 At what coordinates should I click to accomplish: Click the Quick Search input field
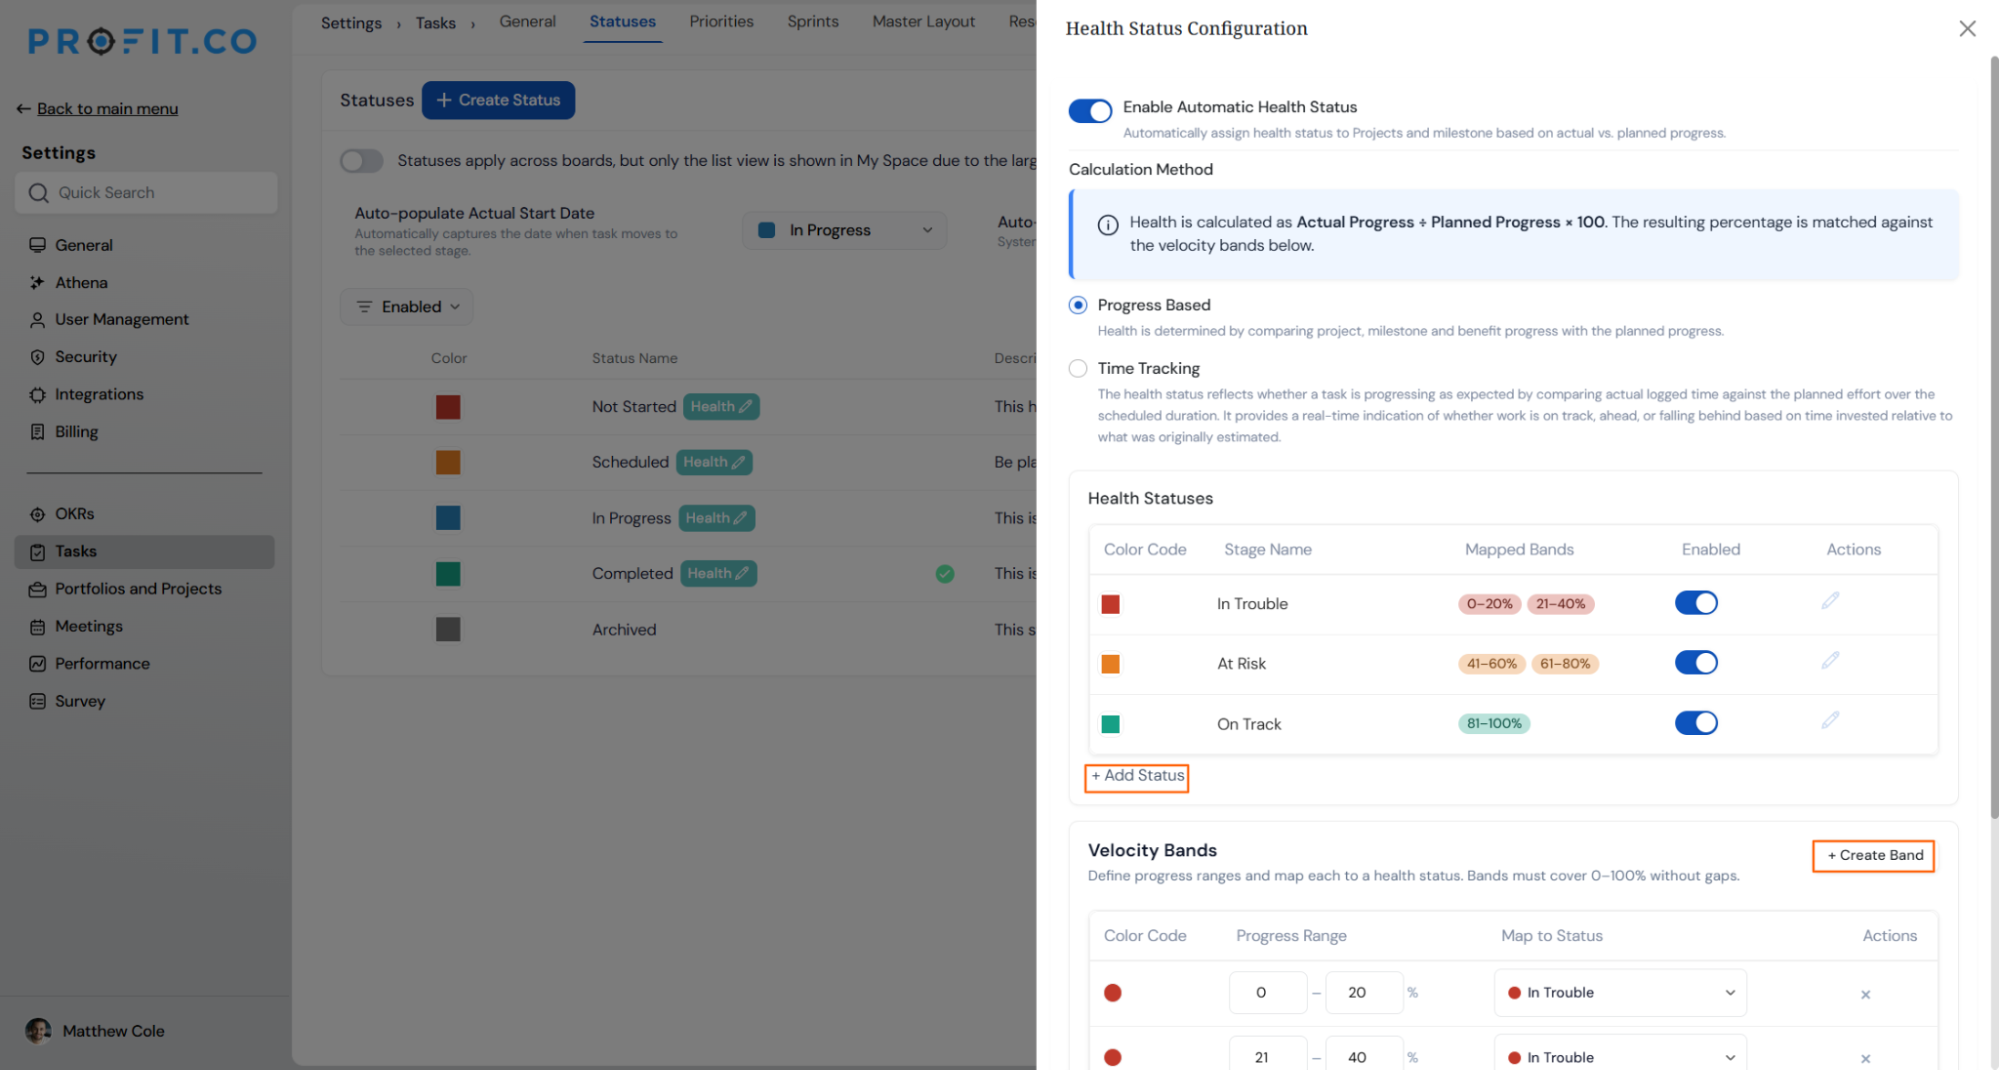pos(146,193)
